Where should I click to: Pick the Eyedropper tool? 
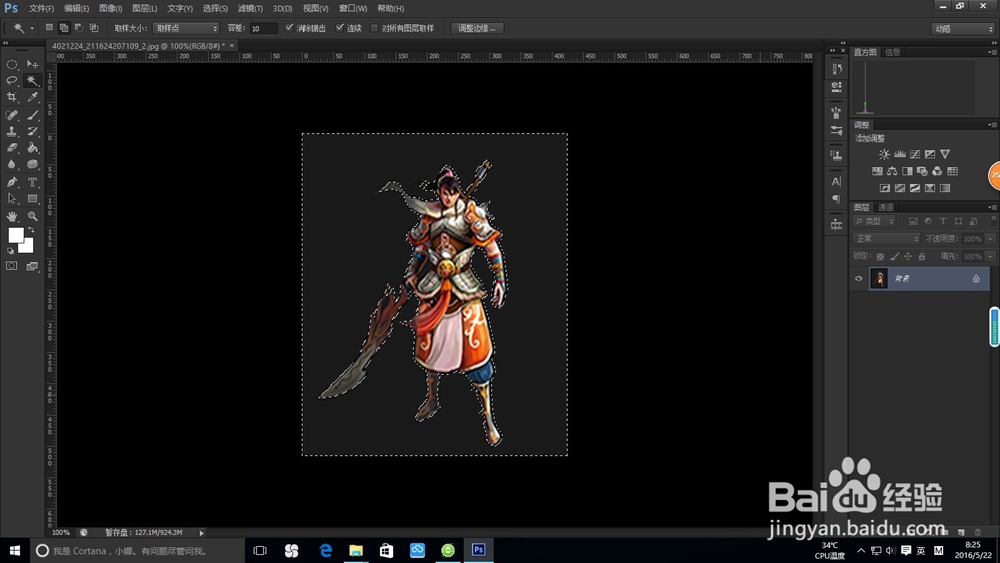32,97
